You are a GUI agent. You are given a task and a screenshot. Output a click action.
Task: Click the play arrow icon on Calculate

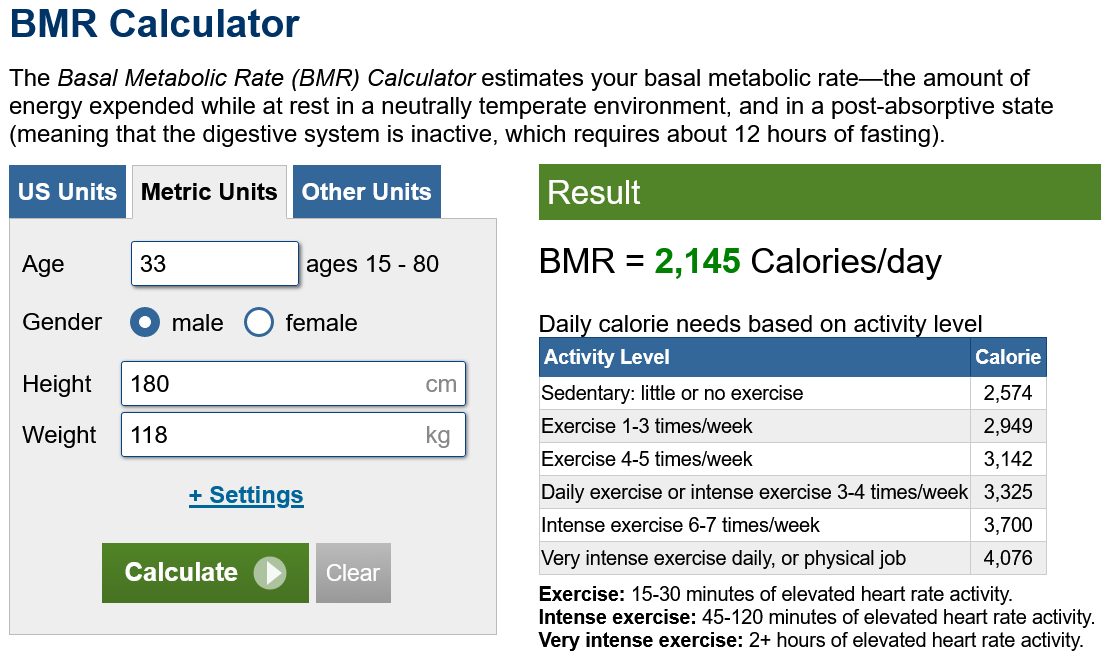269,573
